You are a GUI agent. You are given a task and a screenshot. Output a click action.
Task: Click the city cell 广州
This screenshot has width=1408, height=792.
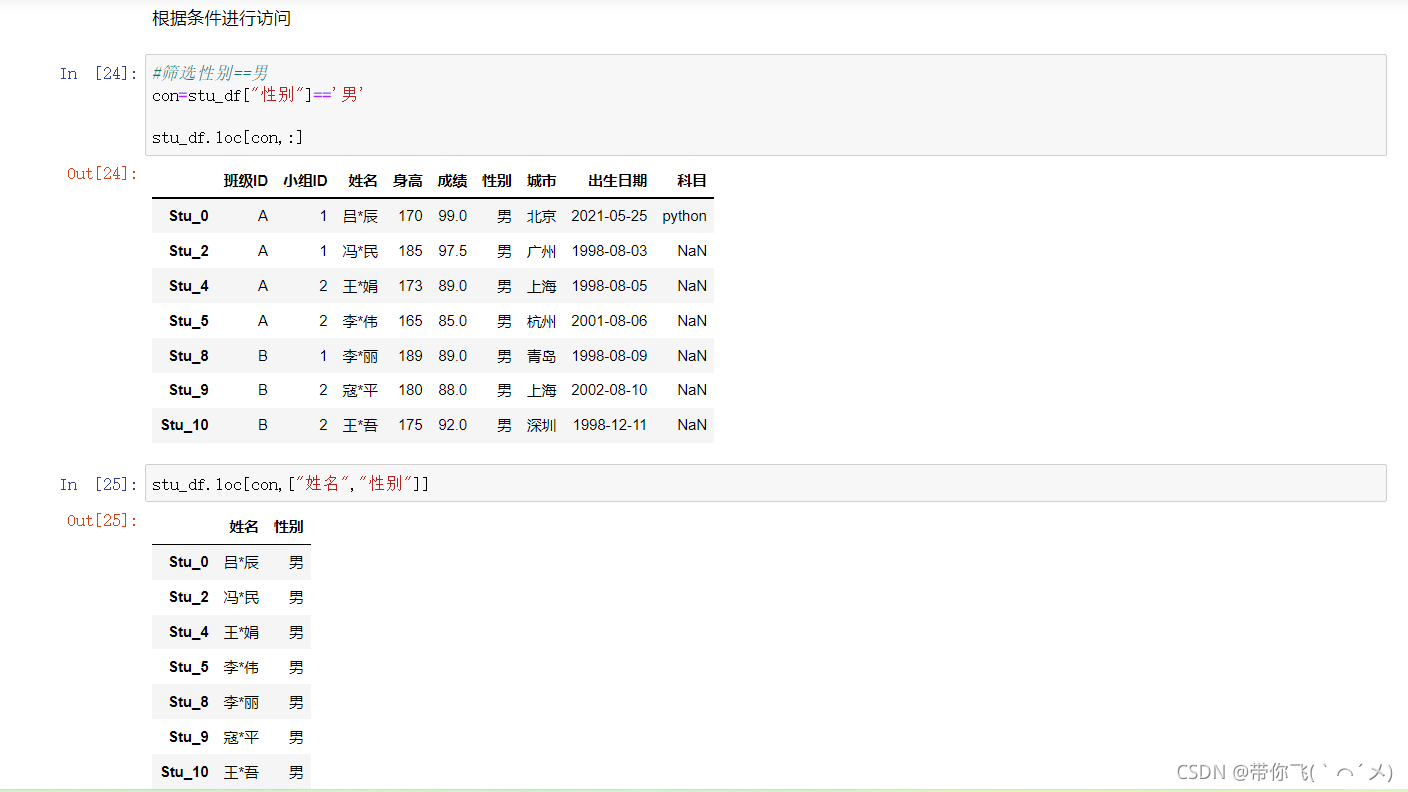[x=542, y=251]
